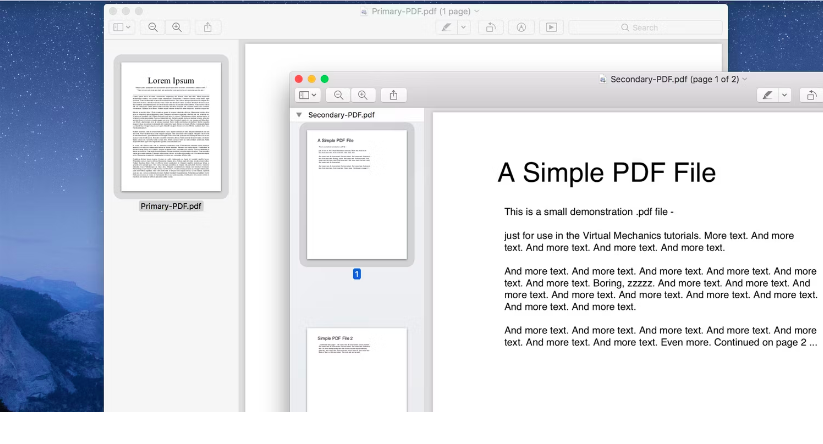Click Primary-PDF.pdf file name label
Viewport: 823px width, 444px height.
(x=171, y=206)
